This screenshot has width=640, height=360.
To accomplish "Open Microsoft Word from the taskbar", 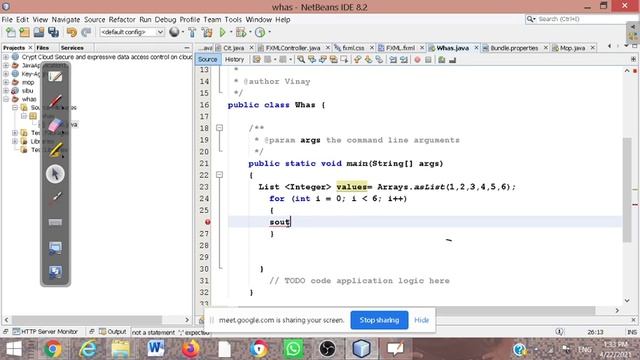I will click(x=156, y=349).
